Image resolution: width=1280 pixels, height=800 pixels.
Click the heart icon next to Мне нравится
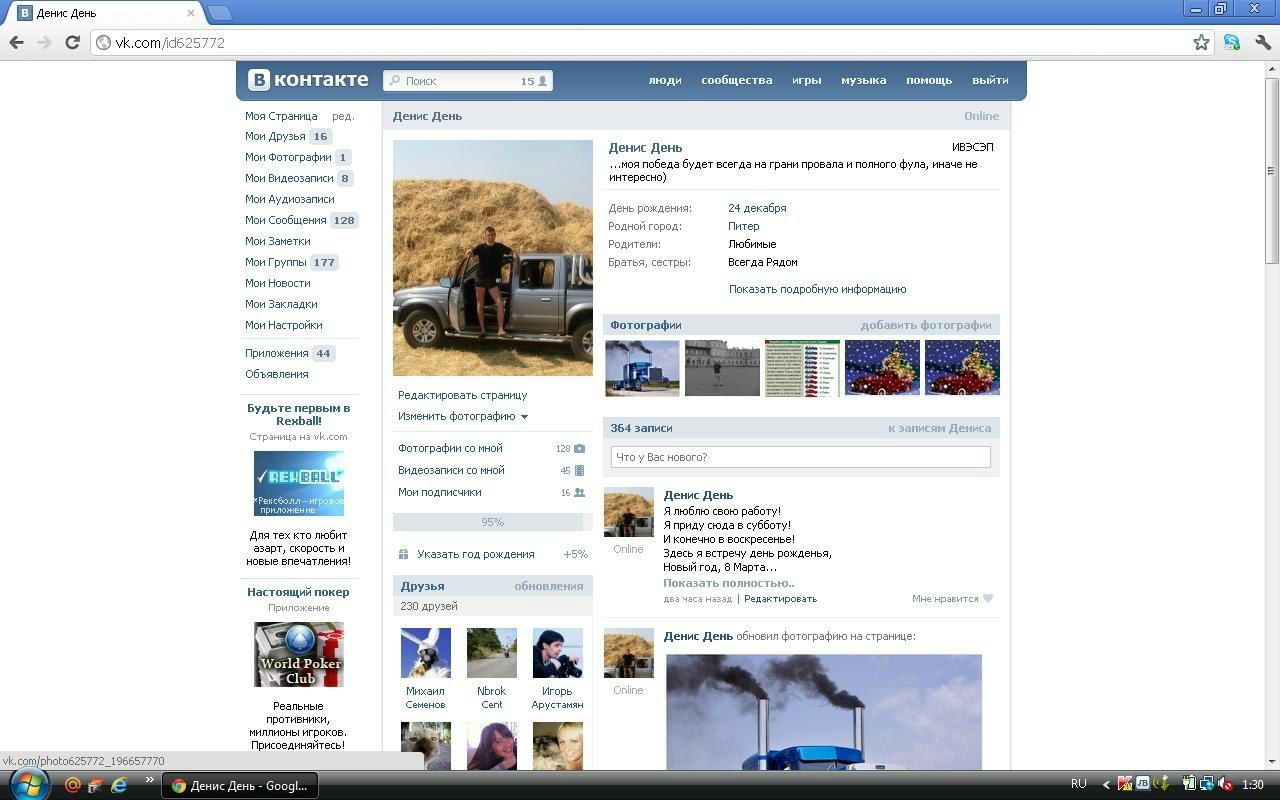point(988,599)
